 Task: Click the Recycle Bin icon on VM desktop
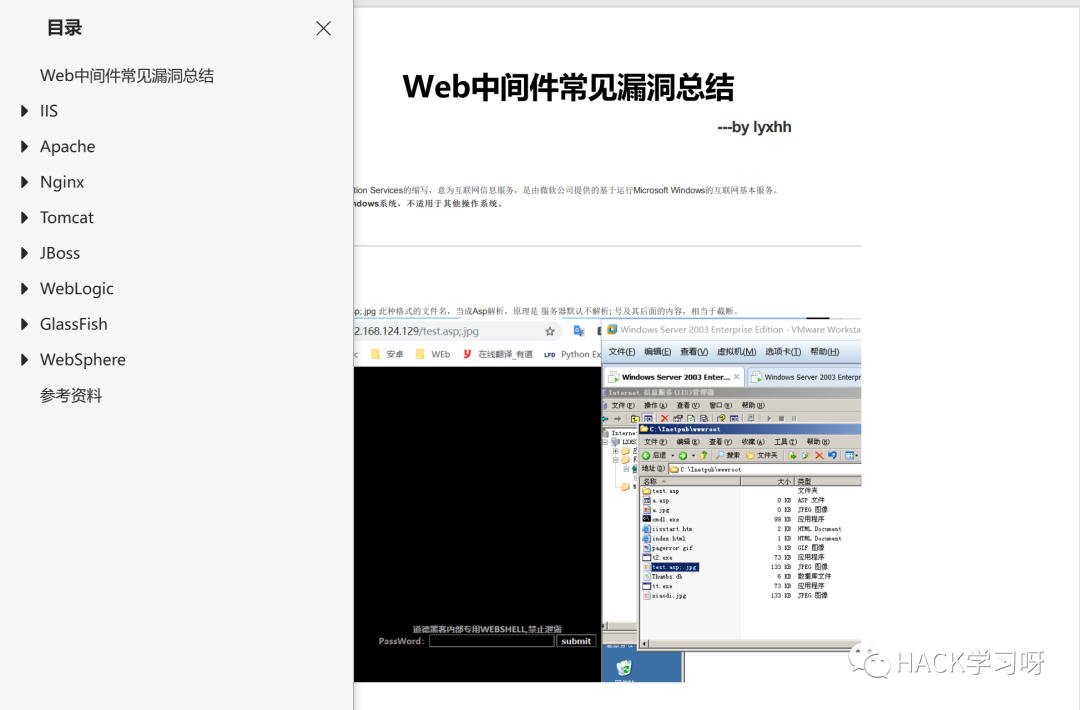pos(625,669)
